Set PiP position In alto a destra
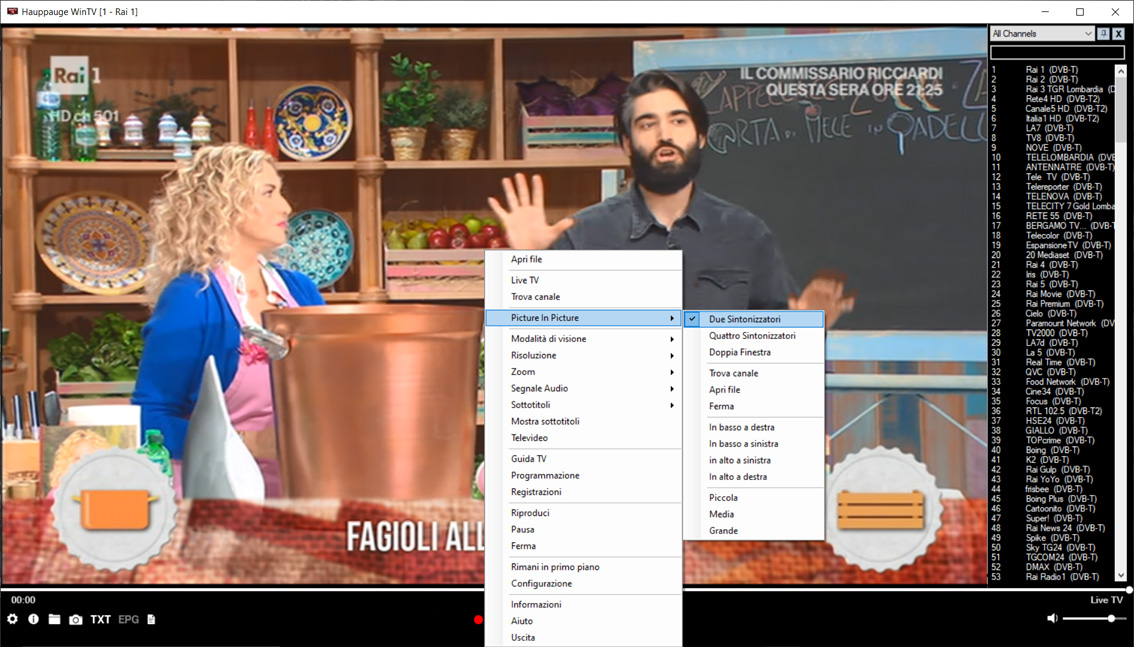1134x647 pixels. click(753, 477)
